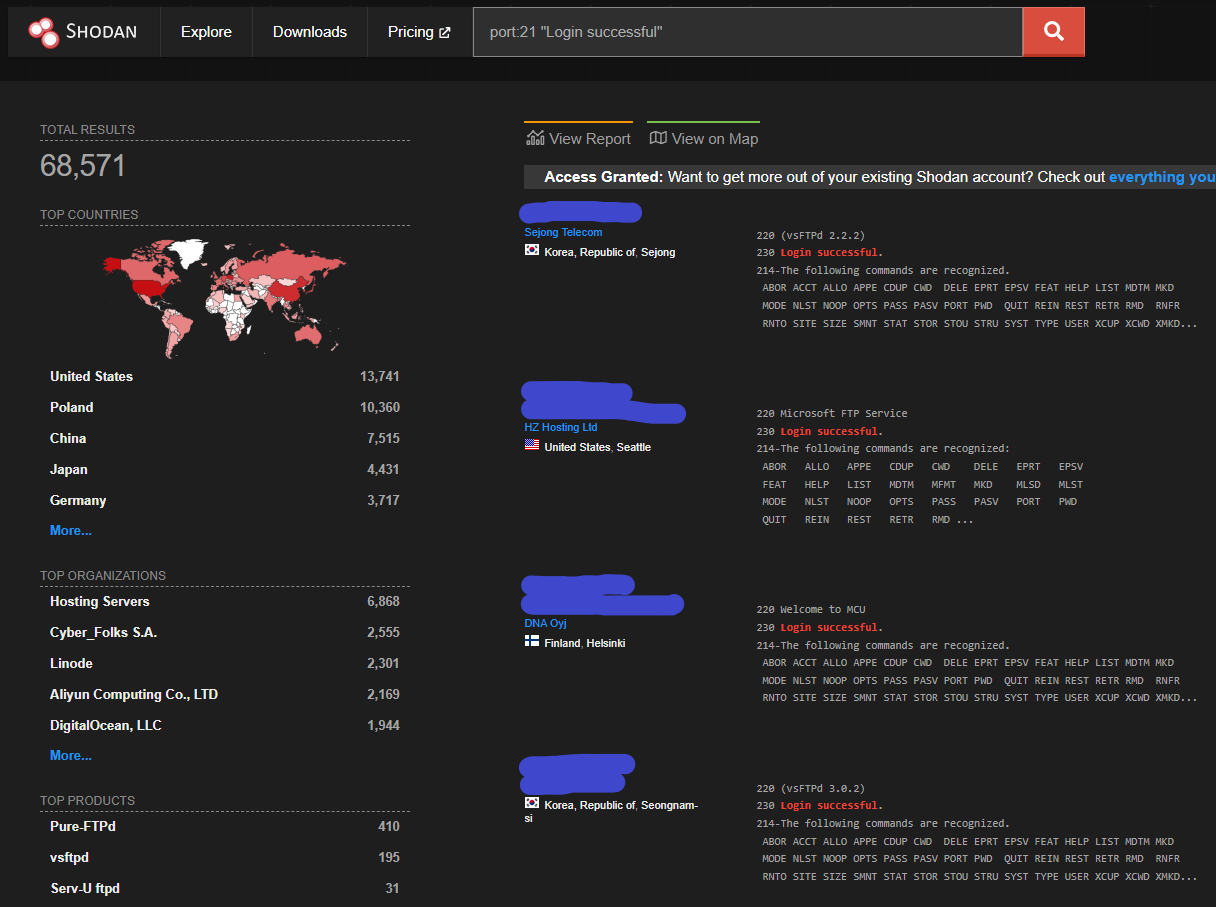
Task: Filter results by Poland
Action: point(71,407)
